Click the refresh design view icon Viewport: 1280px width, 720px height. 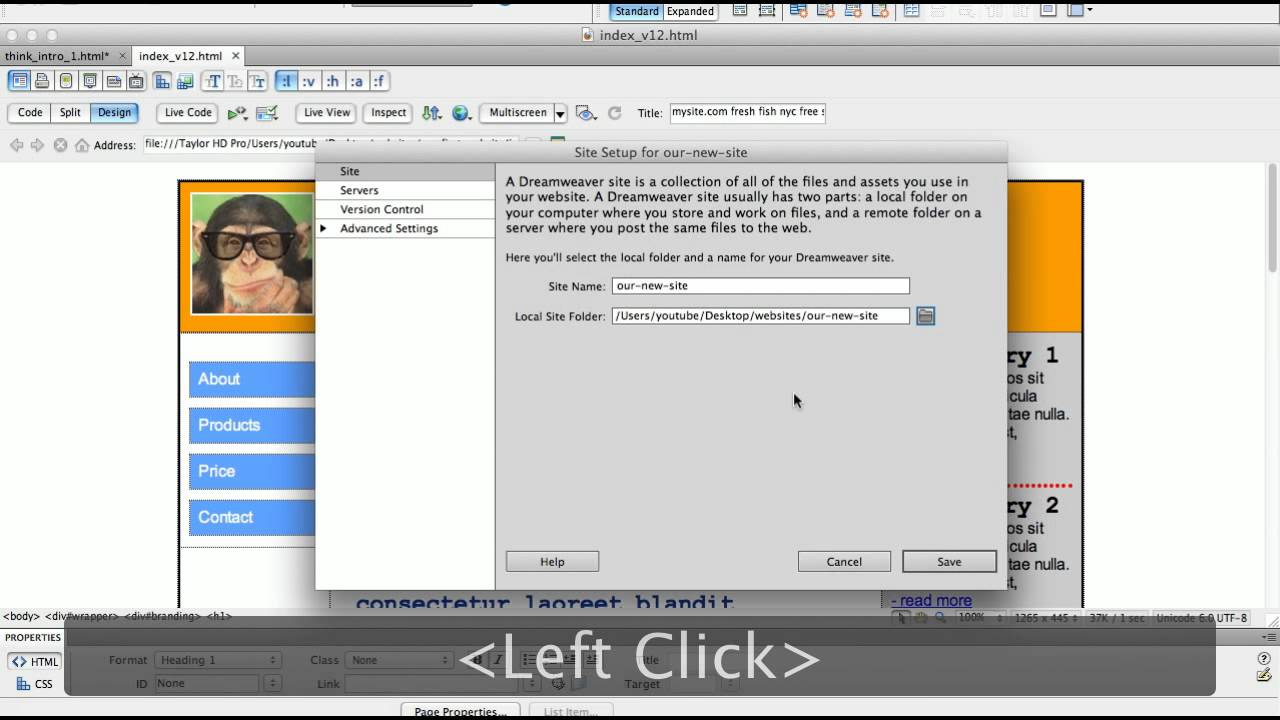(615, 113)
